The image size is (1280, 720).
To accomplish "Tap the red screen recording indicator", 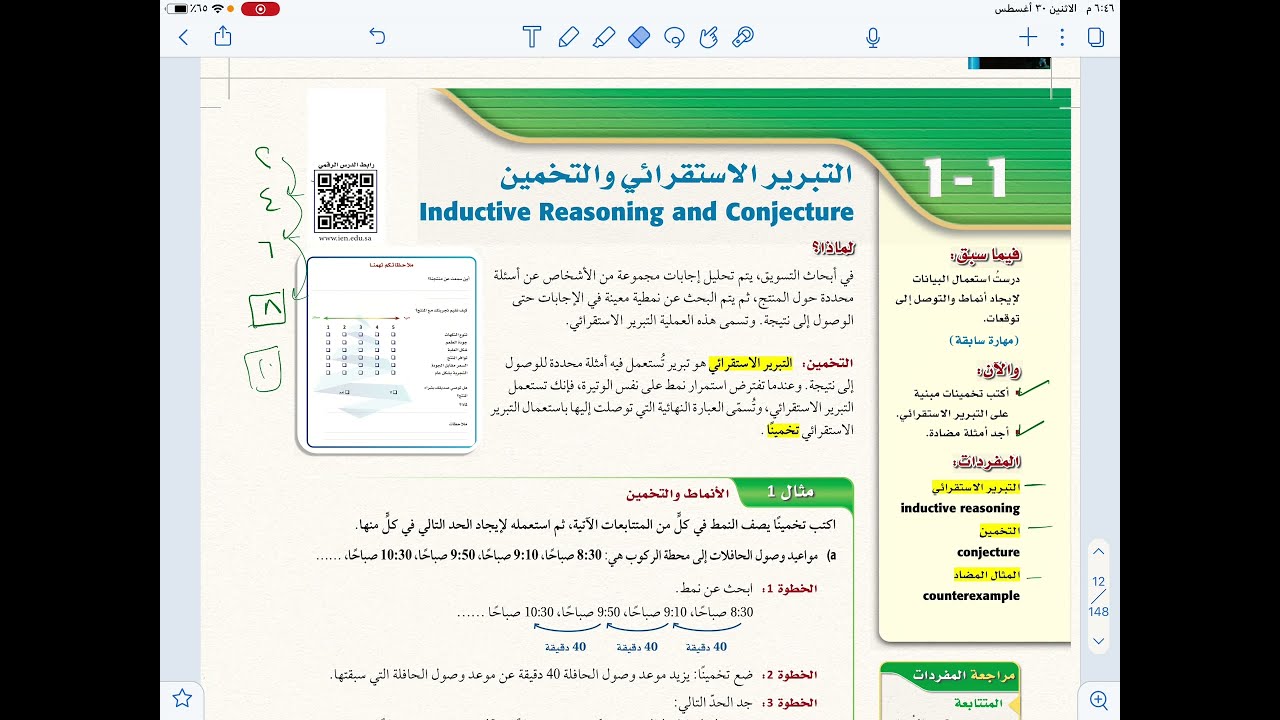I will [260, 8].
